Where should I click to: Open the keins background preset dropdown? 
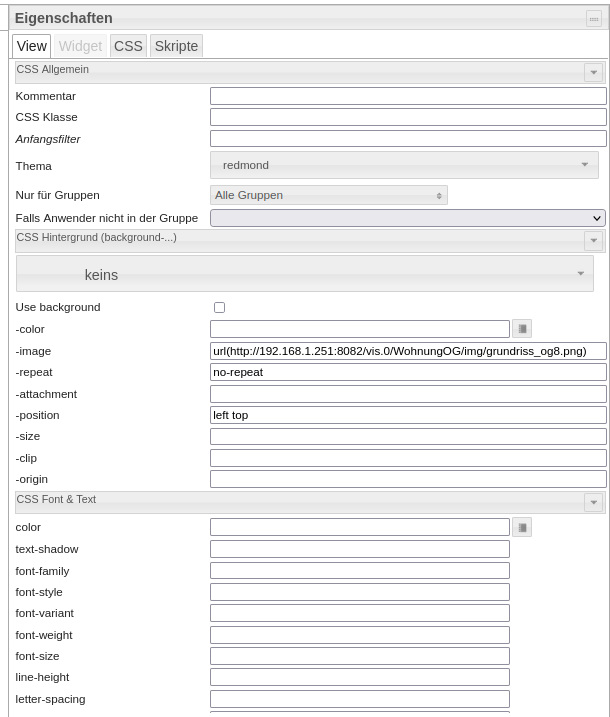305,274
